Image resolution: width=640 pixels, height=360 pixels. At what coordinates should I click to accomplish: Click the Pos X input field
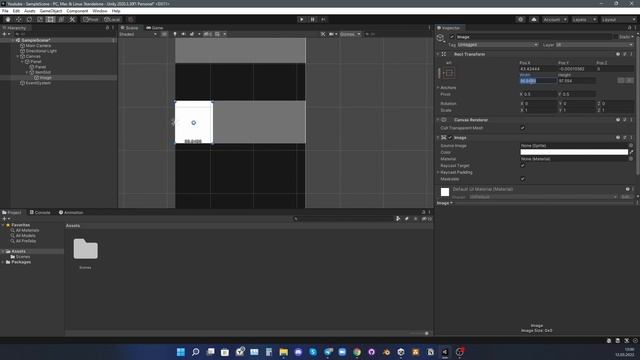click(537, 69)
